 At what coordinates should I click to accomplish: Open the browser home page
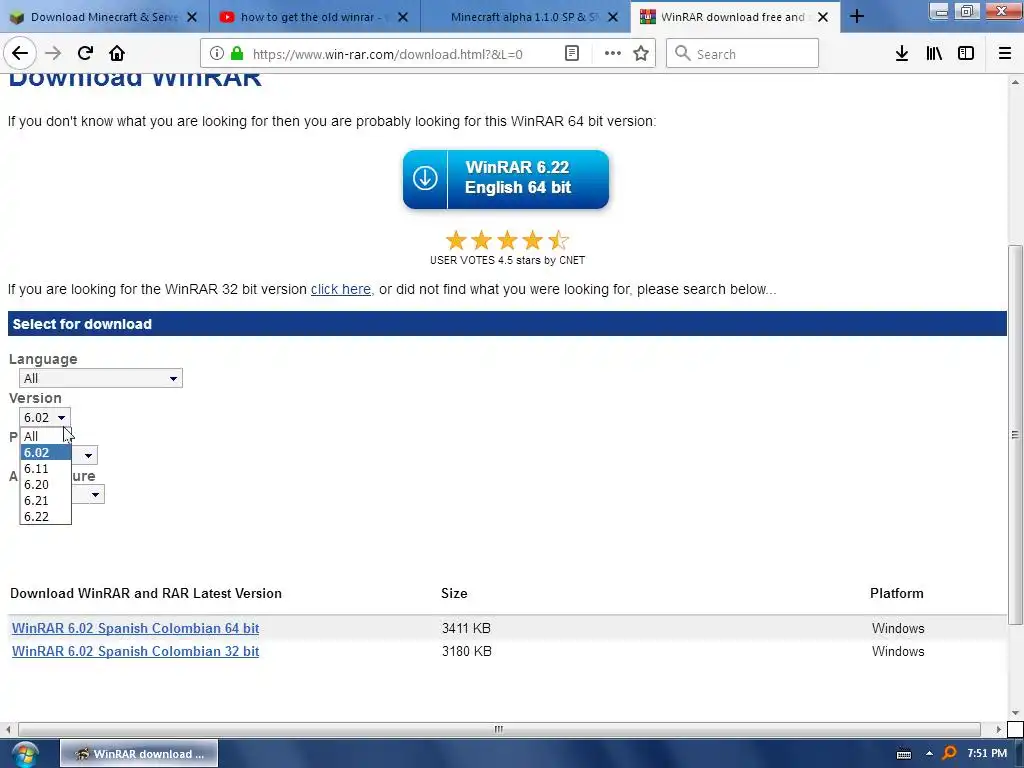point(117,54)
